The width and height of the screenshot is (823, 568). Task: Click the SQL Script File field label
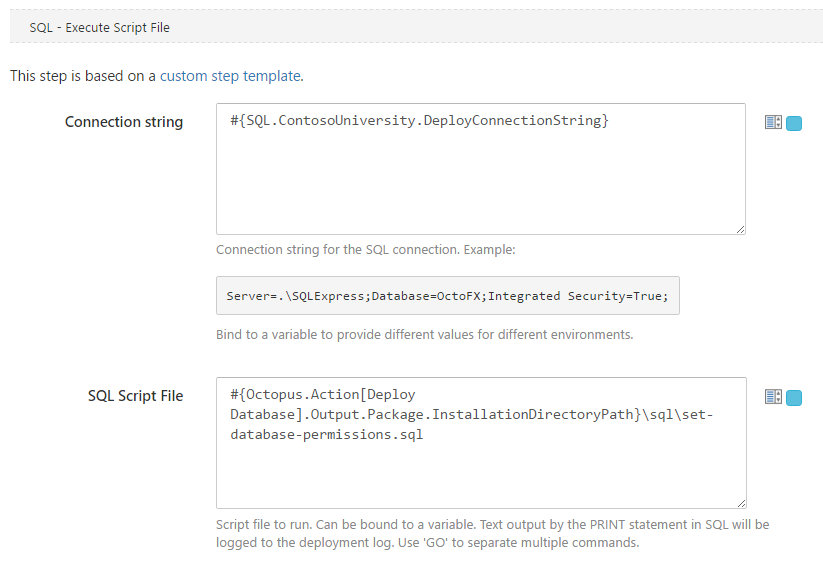[135, 396]
